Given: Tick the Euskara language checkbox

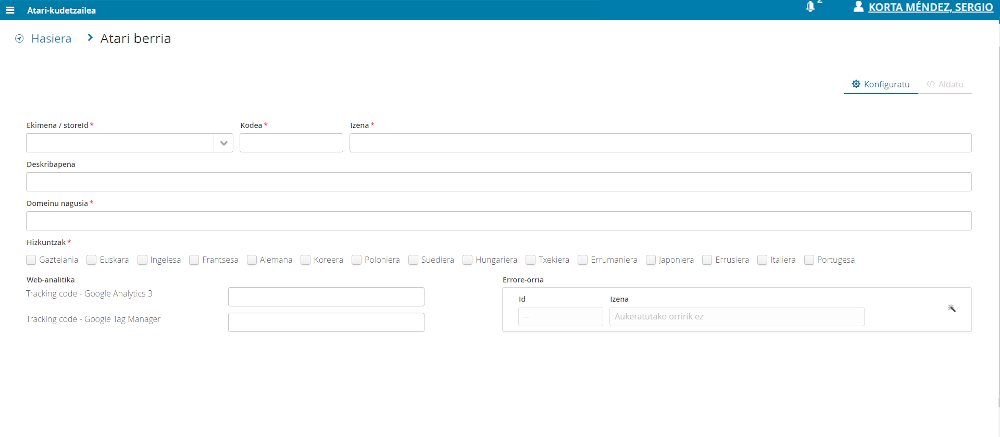Looking at the screenshot, I should [x=92, y=260].
